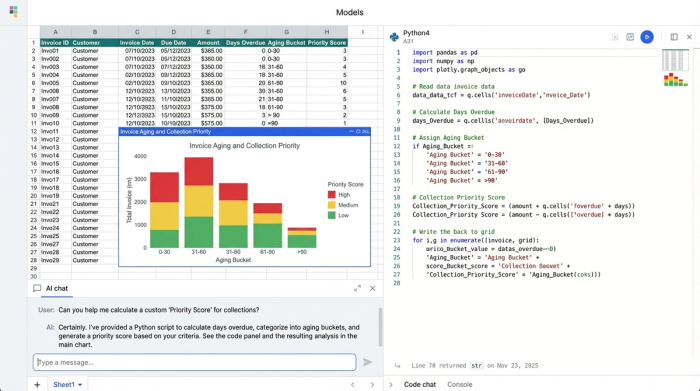This screenshot has height=391, width=700.
Task: Select the AI chat tab label
Action: pyautogui.click(x=57, y=288)
